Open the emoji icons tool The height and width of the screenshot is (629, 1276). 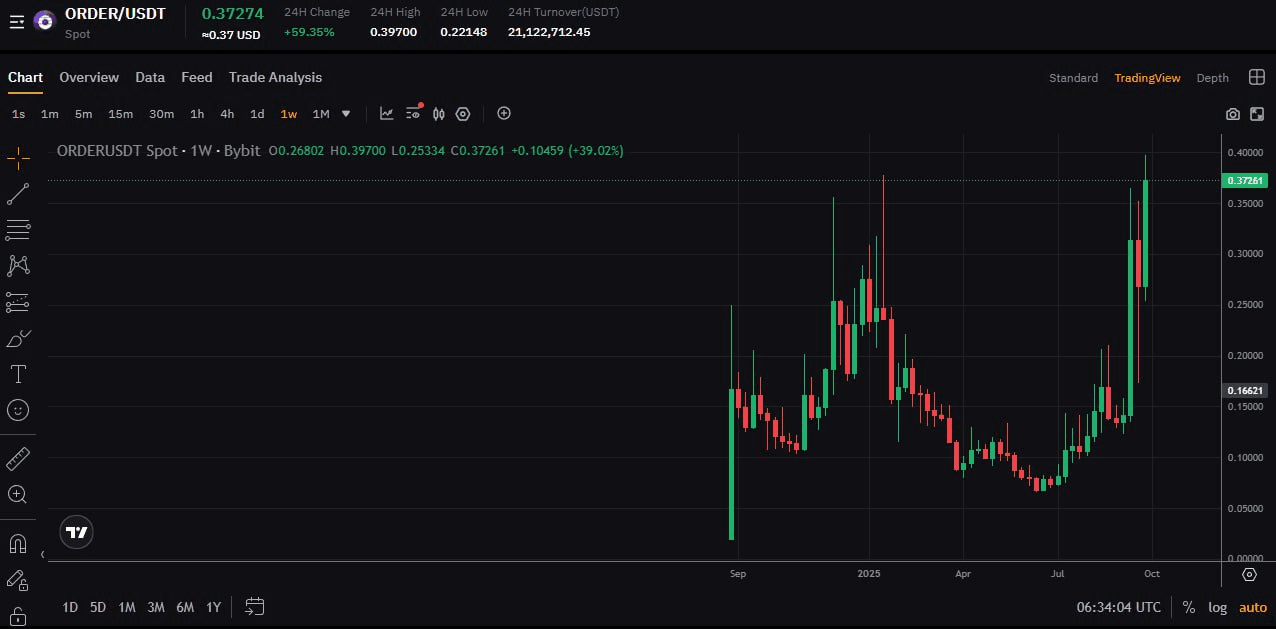coord(18,410)
